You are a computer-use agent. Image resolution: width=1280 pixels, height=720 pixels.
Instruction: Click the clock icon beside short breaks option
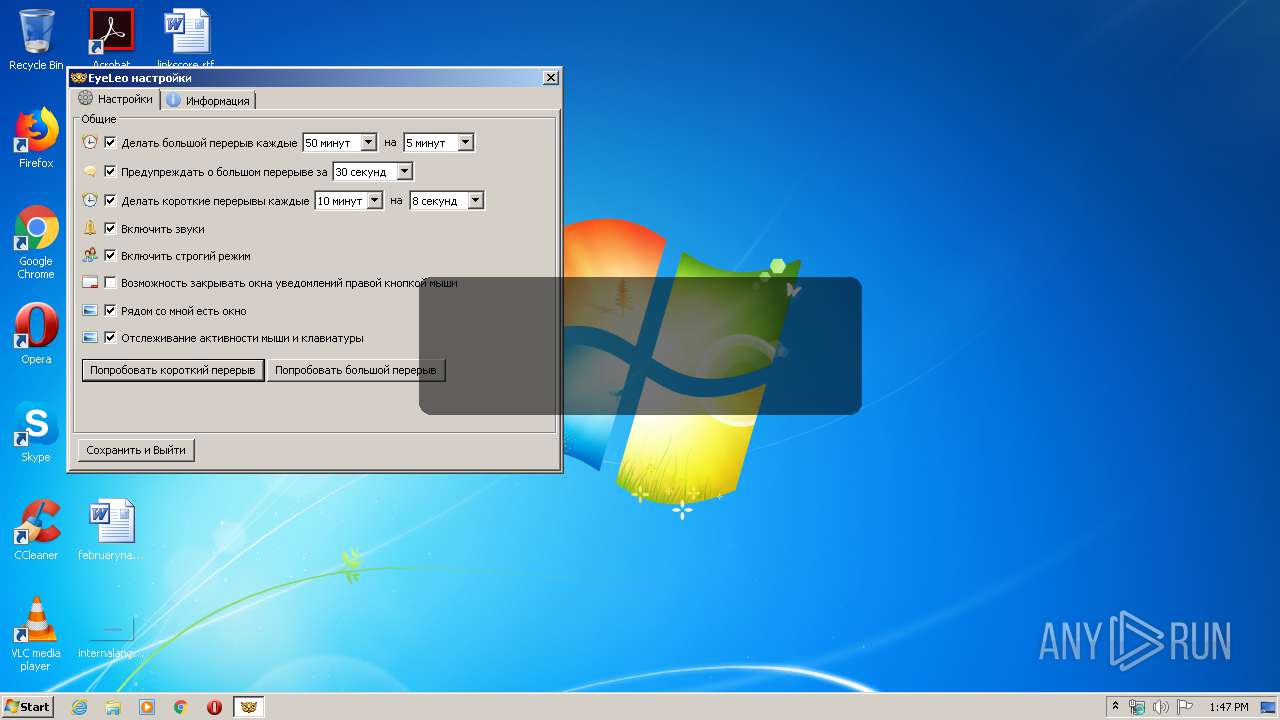[90, 200]
